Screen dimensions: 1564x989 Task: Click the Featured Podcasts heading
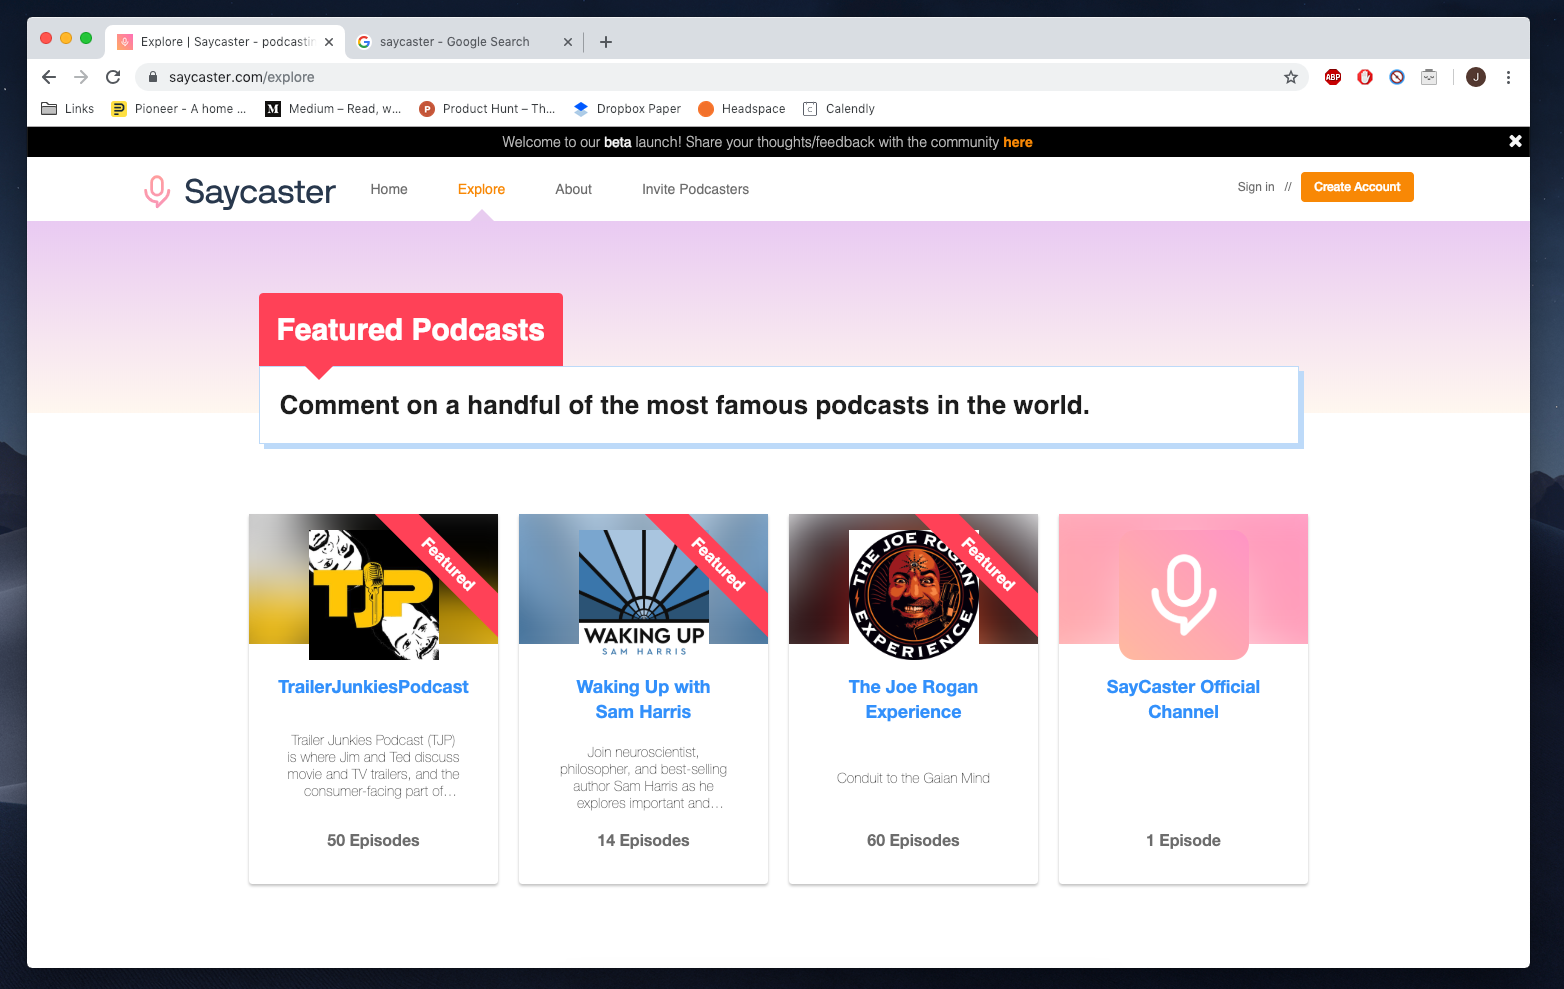(x=411, y=330)
